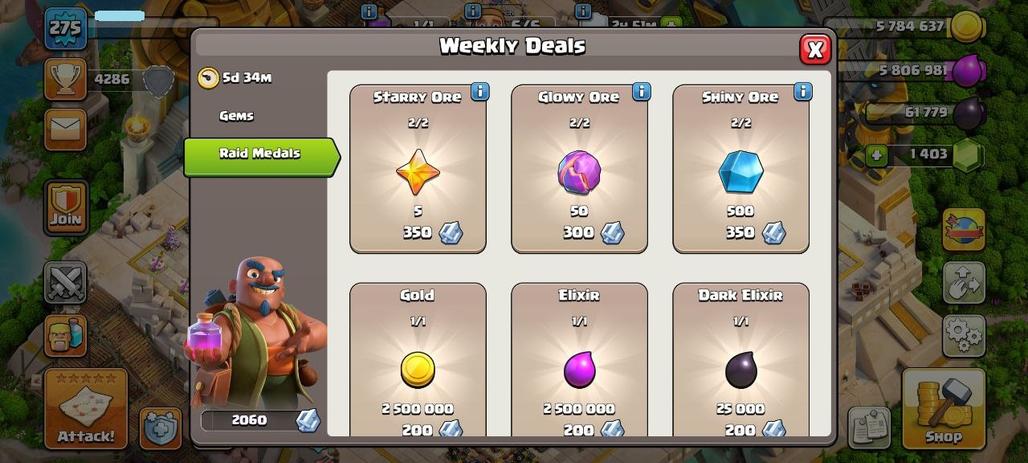Open info for Glowy Ore deal
Image resolution: width=1028 pixels, height=463 pixels.
tap(641, 92)
